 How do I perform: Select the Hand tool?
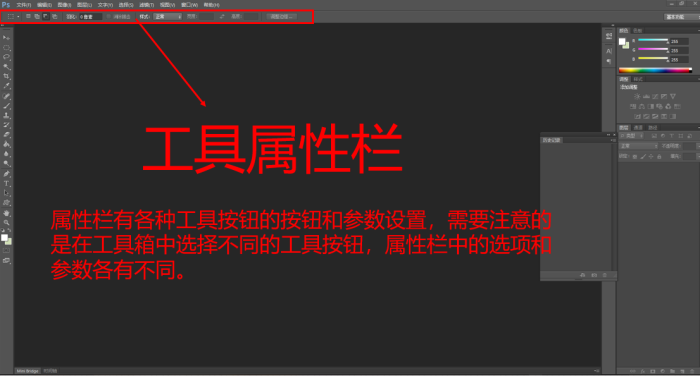tap(6, 213)
